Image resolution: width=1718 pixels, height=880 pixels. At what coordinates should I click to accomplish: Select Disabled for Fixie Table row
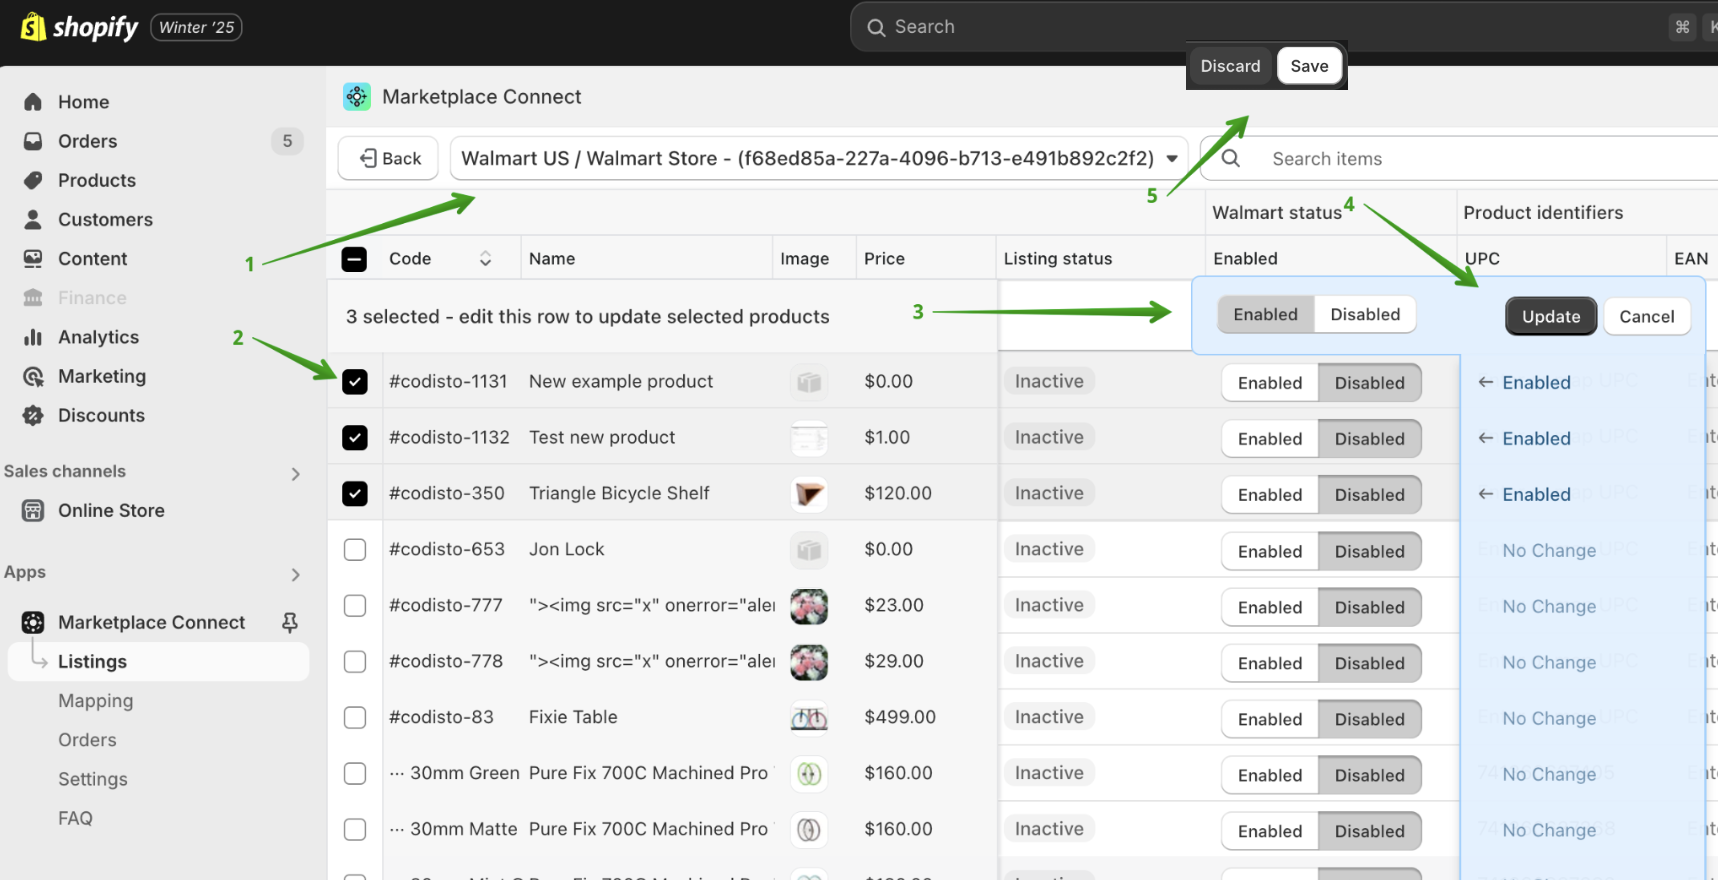click(1369, 720)
